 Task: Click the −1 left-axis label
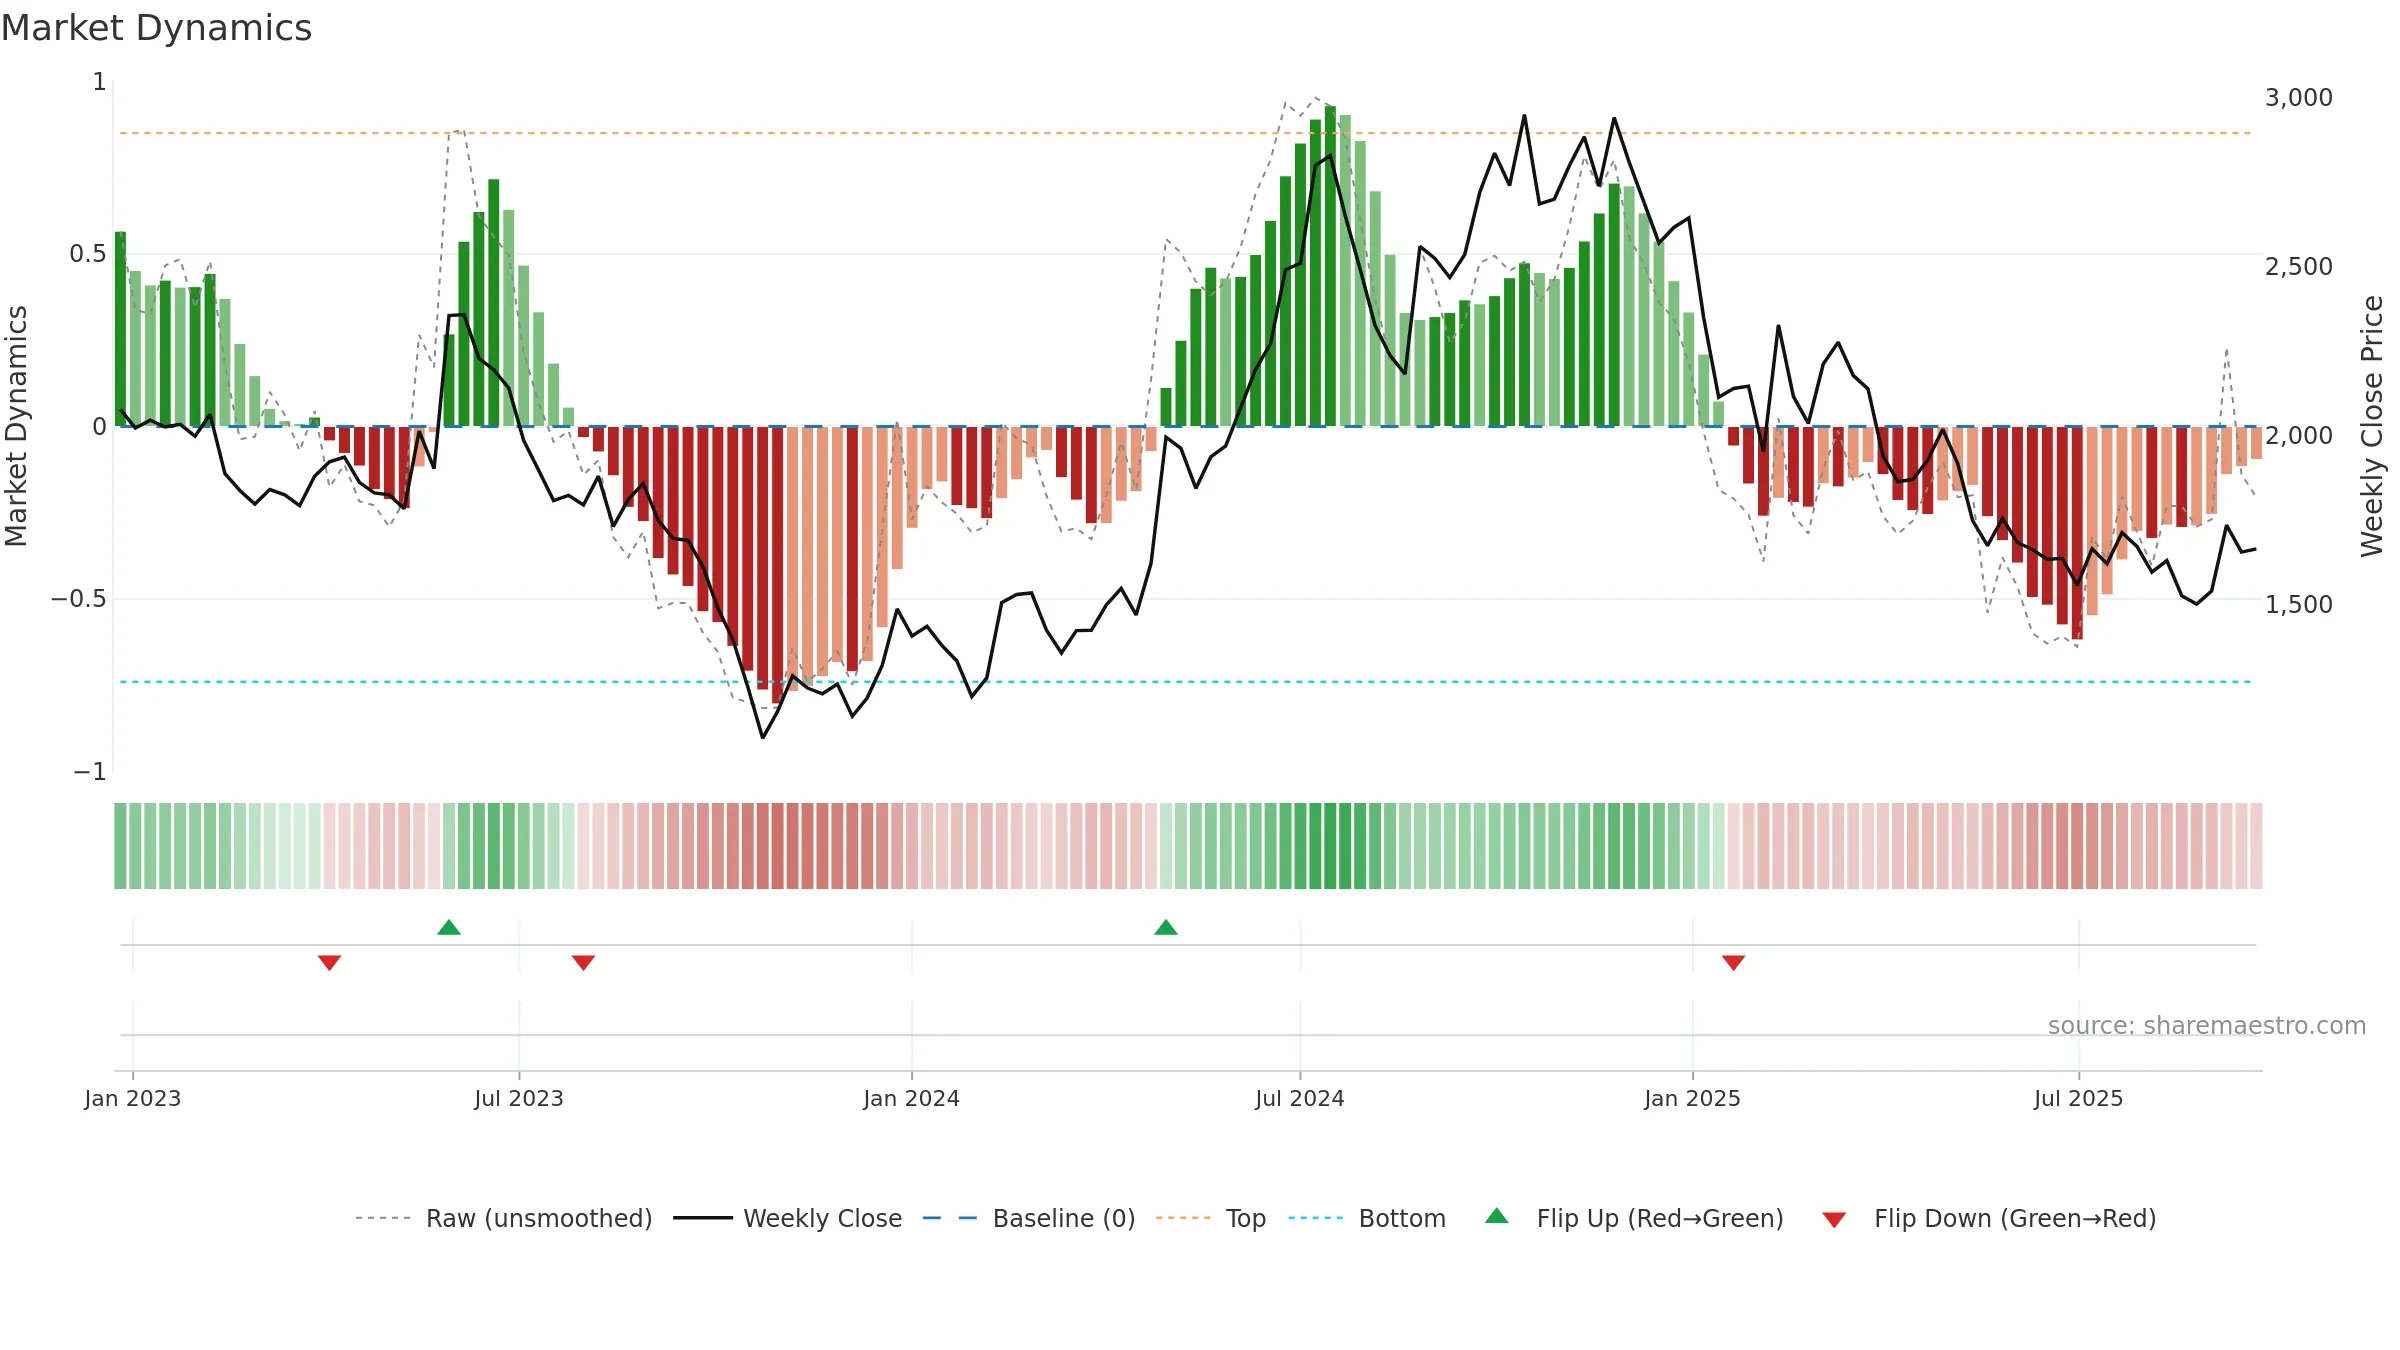(90, 772)
